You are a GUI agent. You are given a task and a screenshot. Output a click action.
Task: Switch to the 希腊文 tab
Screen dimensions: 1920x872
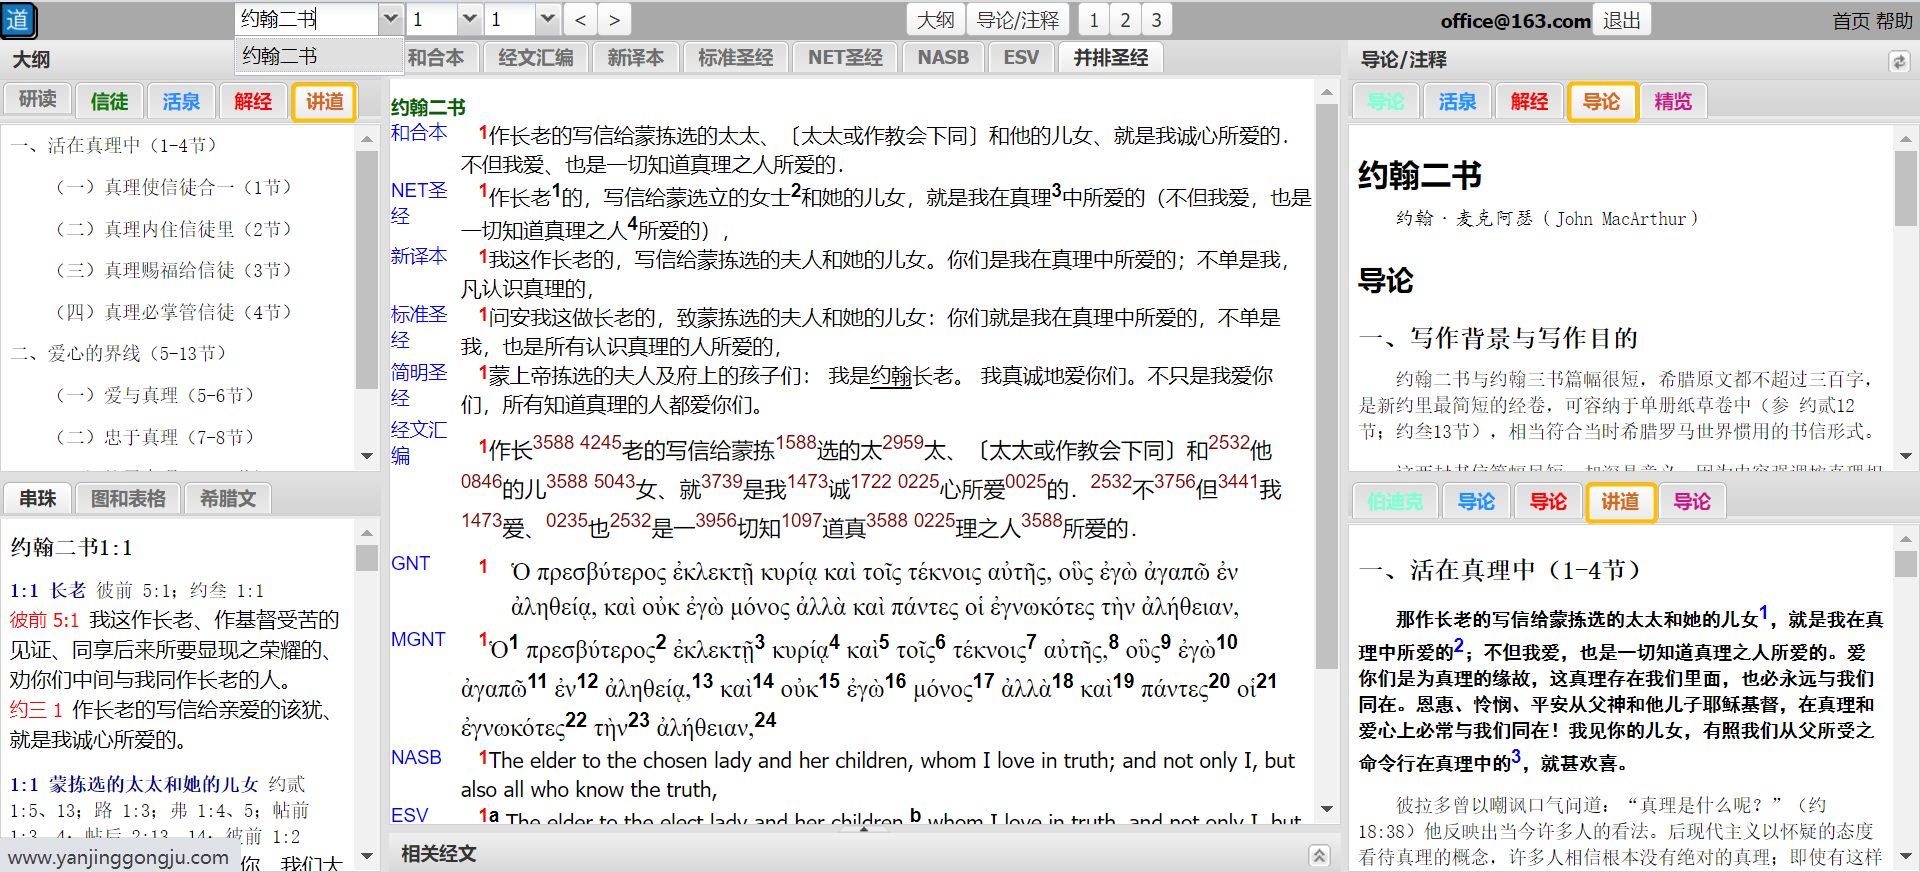(228, 498)
